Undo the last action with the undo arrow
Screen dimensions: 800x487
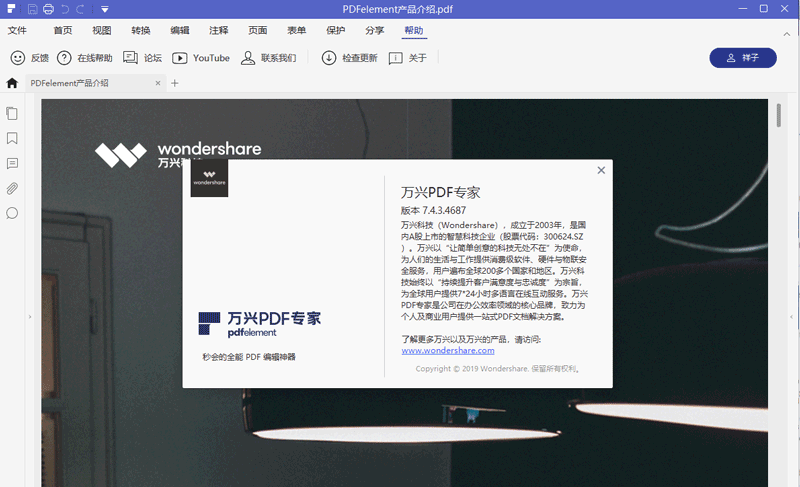click(65, 9)
